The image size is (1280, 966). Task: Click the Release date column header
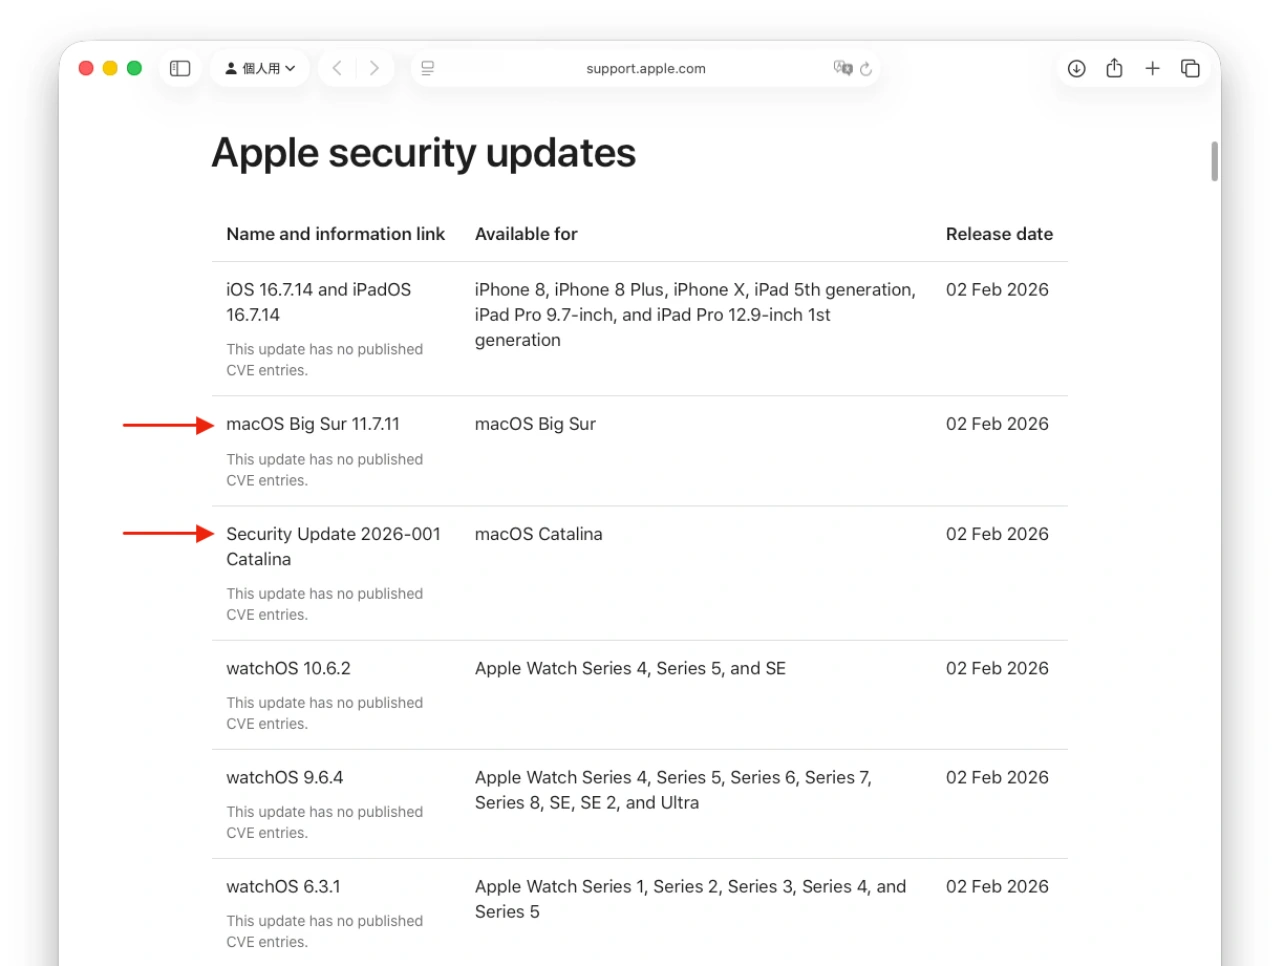[999, 233]
